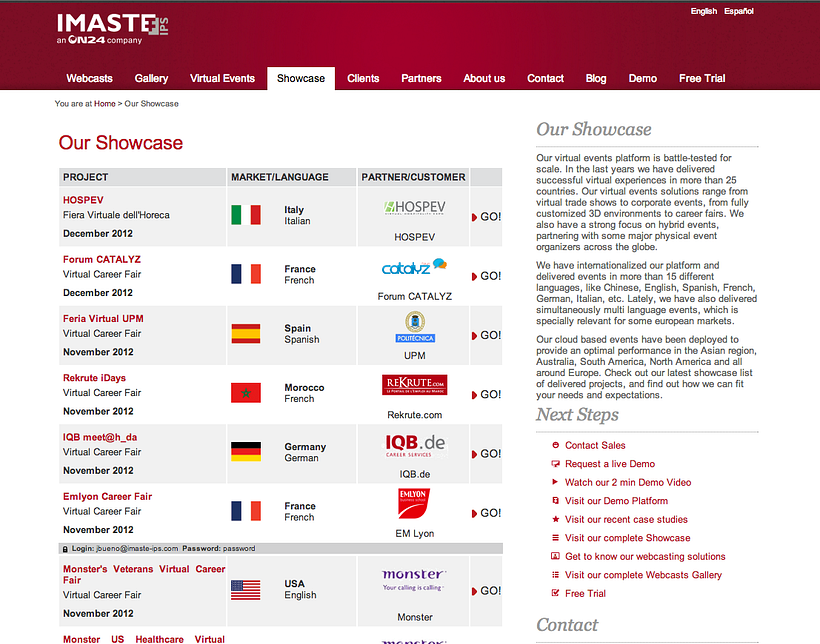Click the icon beside Contact Sales
This screenshot has height=644, width=820.
pos(555,445)
